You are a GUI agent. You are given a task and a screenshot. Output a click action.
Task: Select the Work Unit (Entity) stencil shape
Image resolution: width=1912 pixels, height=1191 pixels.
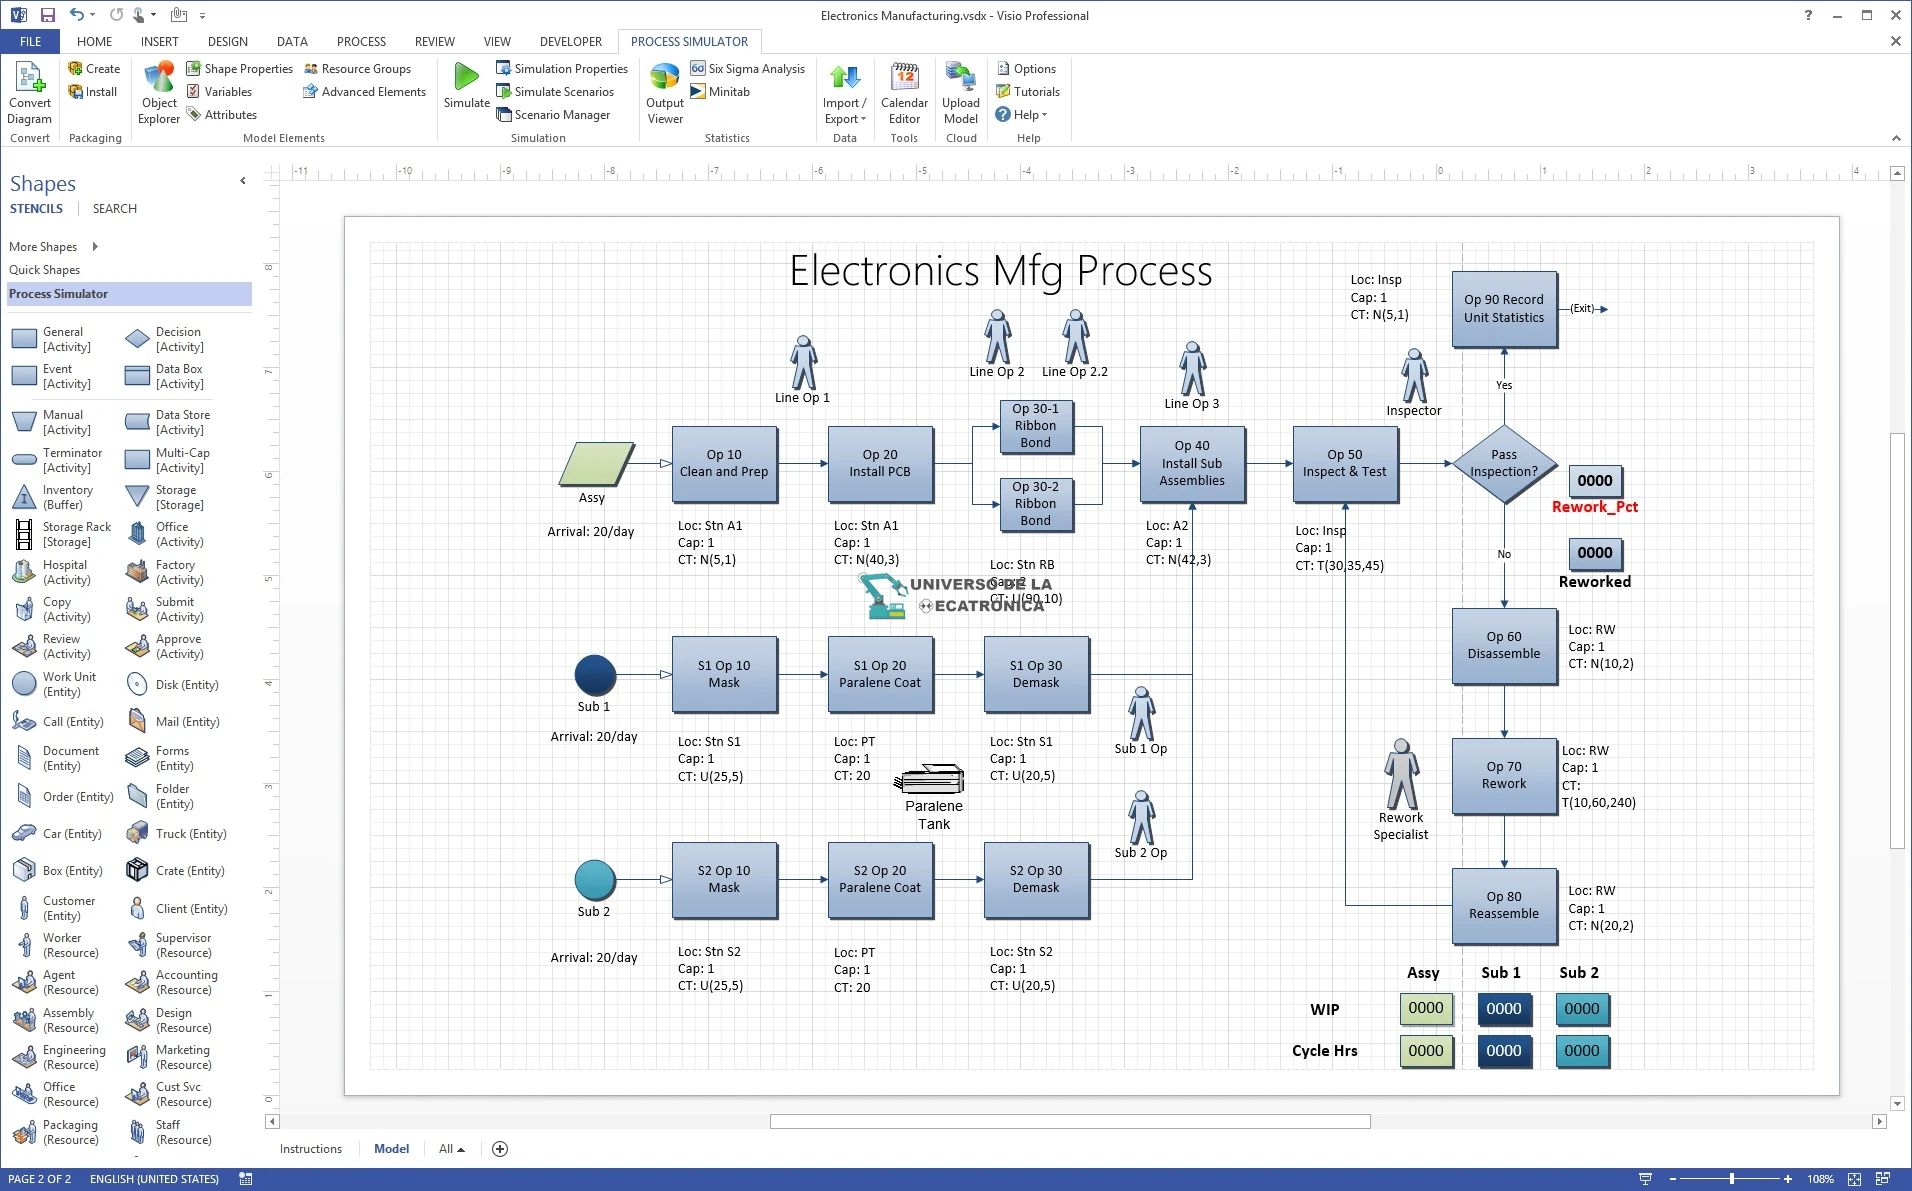[54, 684]
